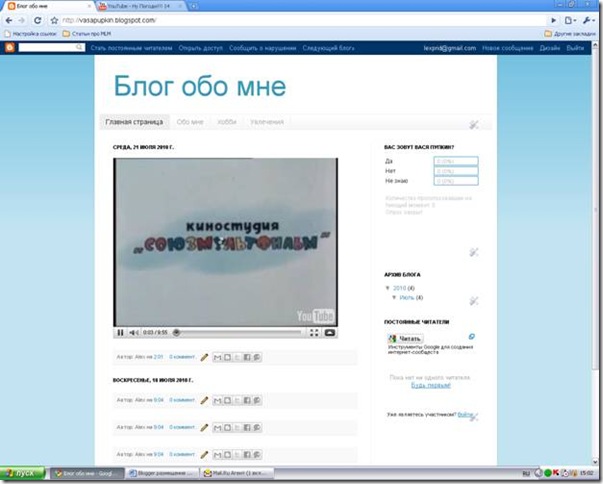Click Новое сообщение in navbar
Viewport: 603px width, 484px height.
pyautogui.click(x=508, y=48)
